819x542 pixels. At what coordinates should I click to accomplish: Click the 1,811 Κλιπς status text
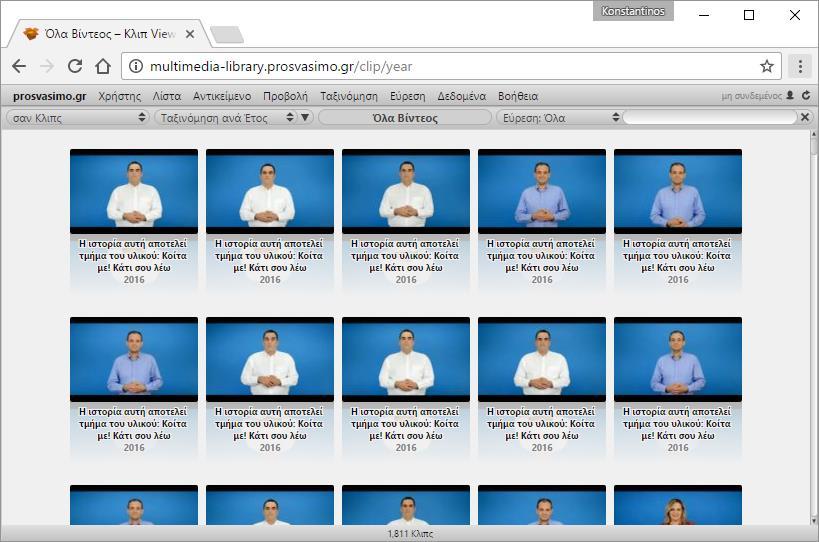pyautogui.click(x=410, y=534)
